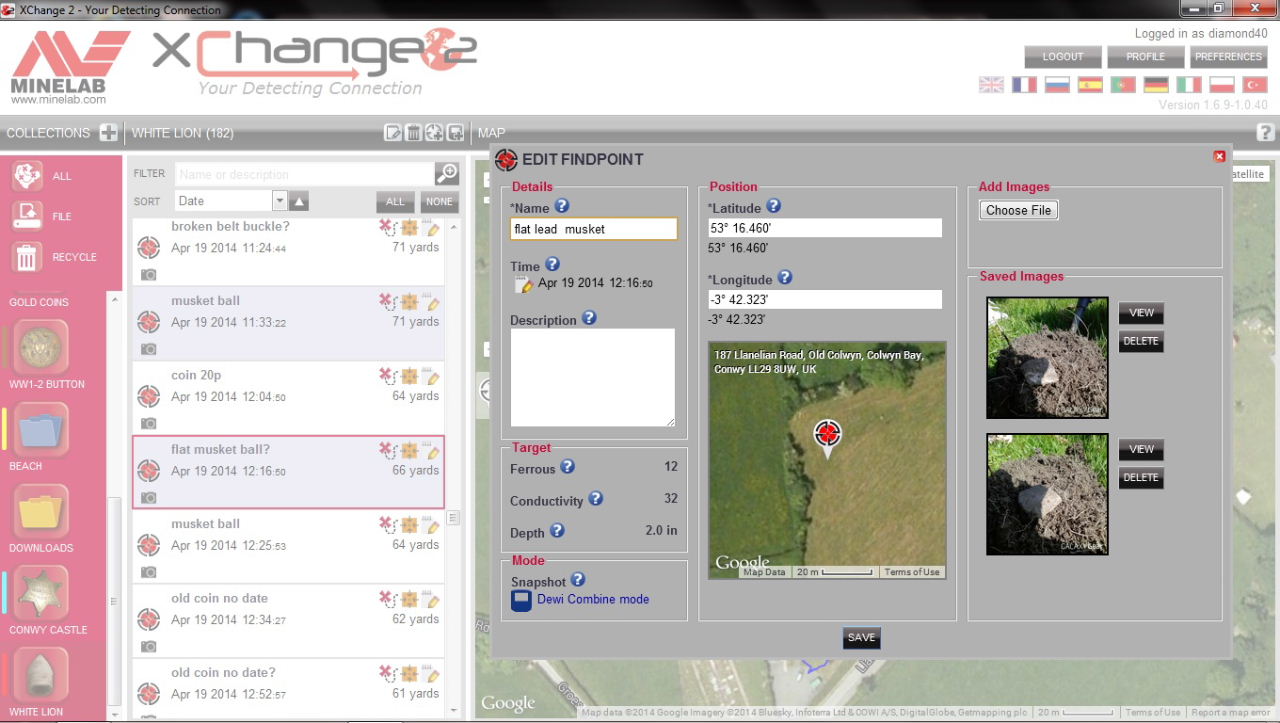Open the second saved image thumbnail

click(x=1047, y=494)
